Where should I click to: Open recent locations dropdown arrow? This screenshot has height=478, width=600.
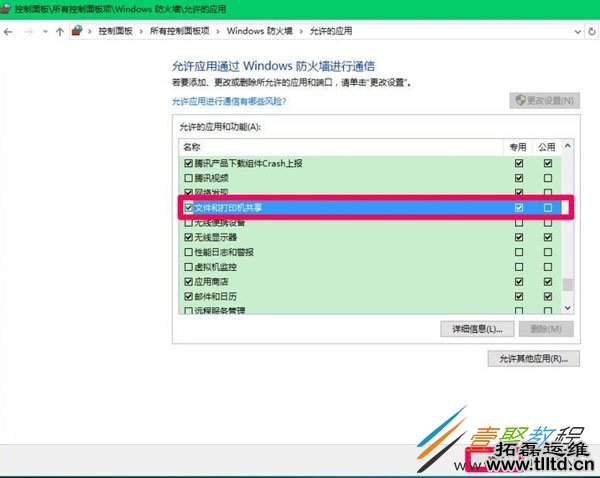[46, 32]
